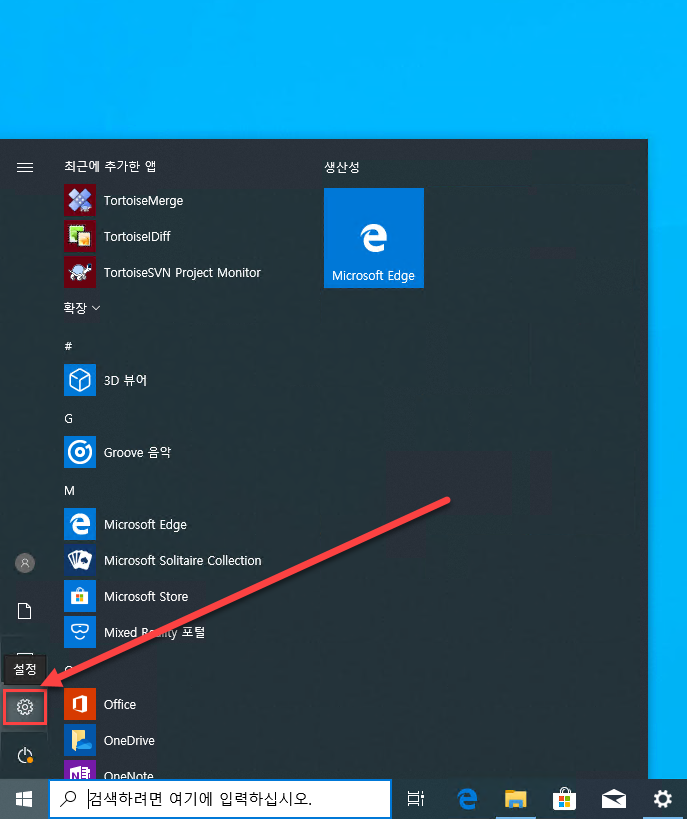The height and width of the screenshot is (819, 687).
Task: Launch Edge from the taskbar
Action: pos(467,799)
